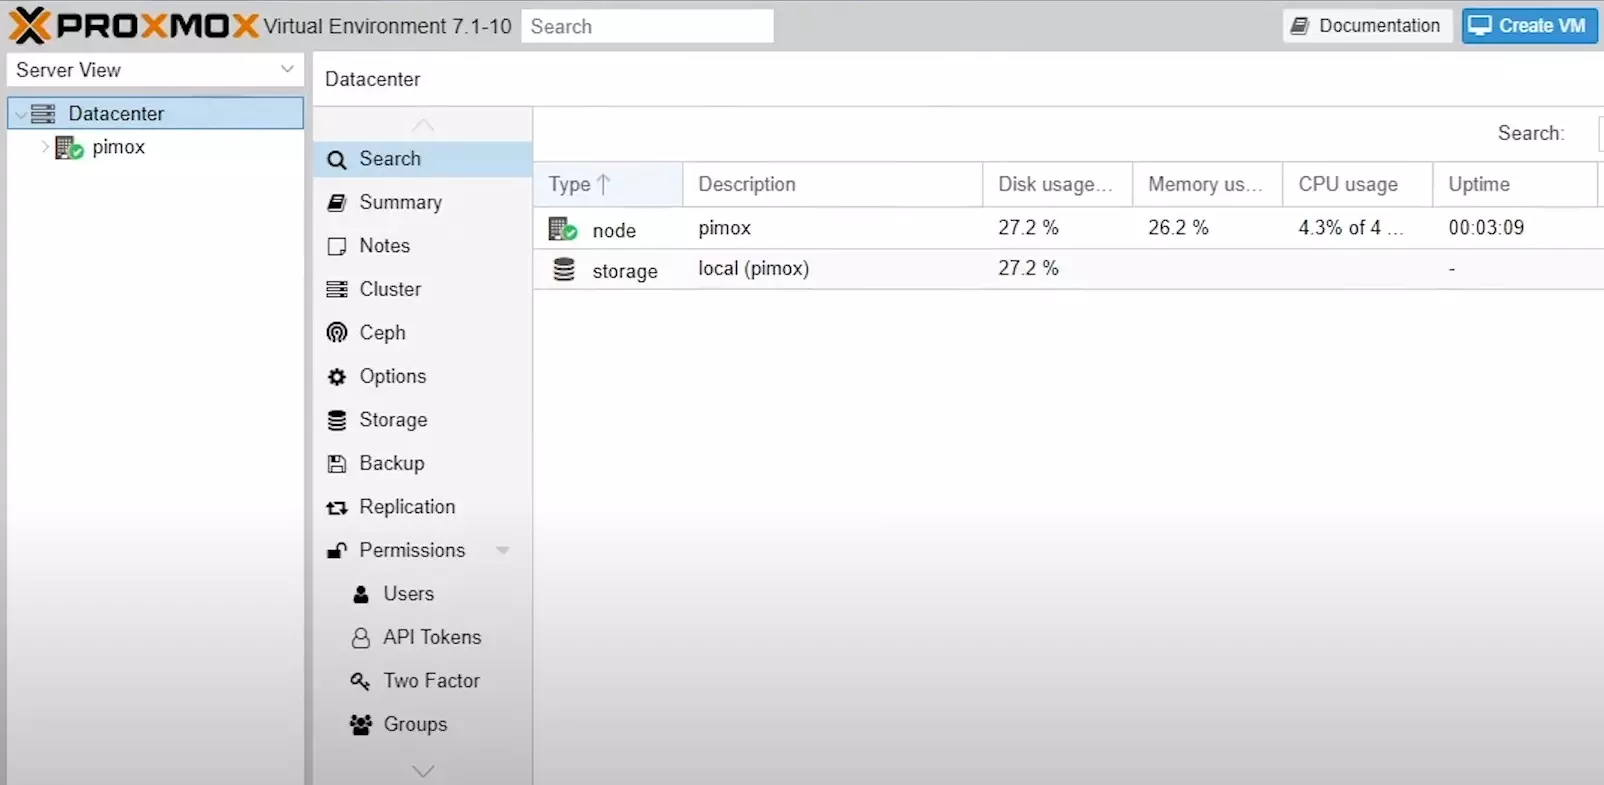The width and height of the screenshot is (1604, 785).
Task: Collapse the Permissions submenu arrow
Action: [x=503, y=550]
